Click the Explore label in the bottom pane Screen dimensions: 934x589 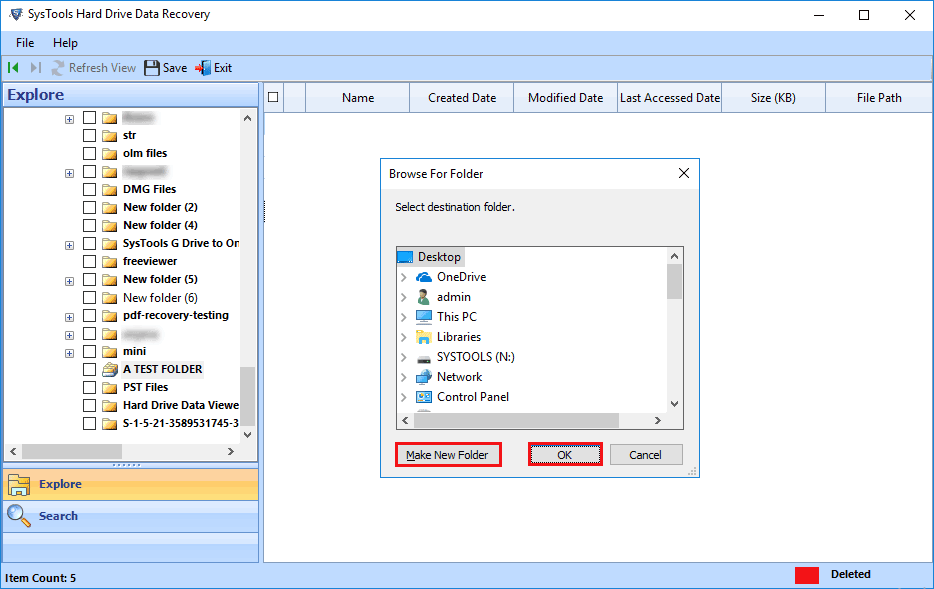coord(60,484)
